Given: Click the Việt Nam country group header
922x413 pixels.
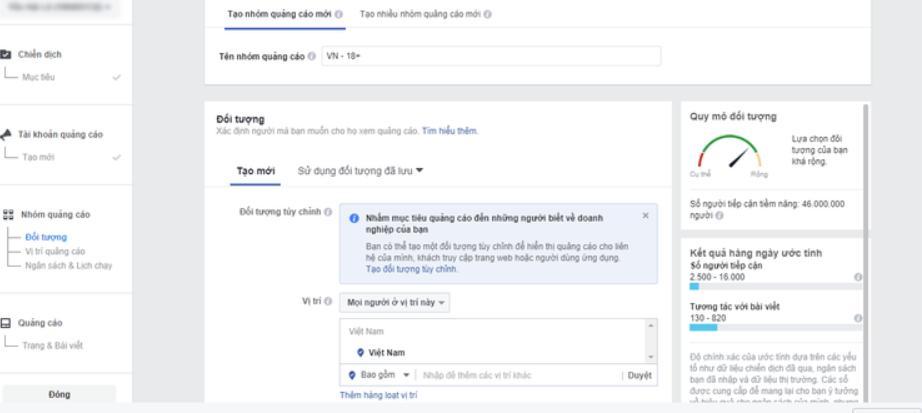Looking at the screenshot, I should pyautogui.click(x=366, y=332).
